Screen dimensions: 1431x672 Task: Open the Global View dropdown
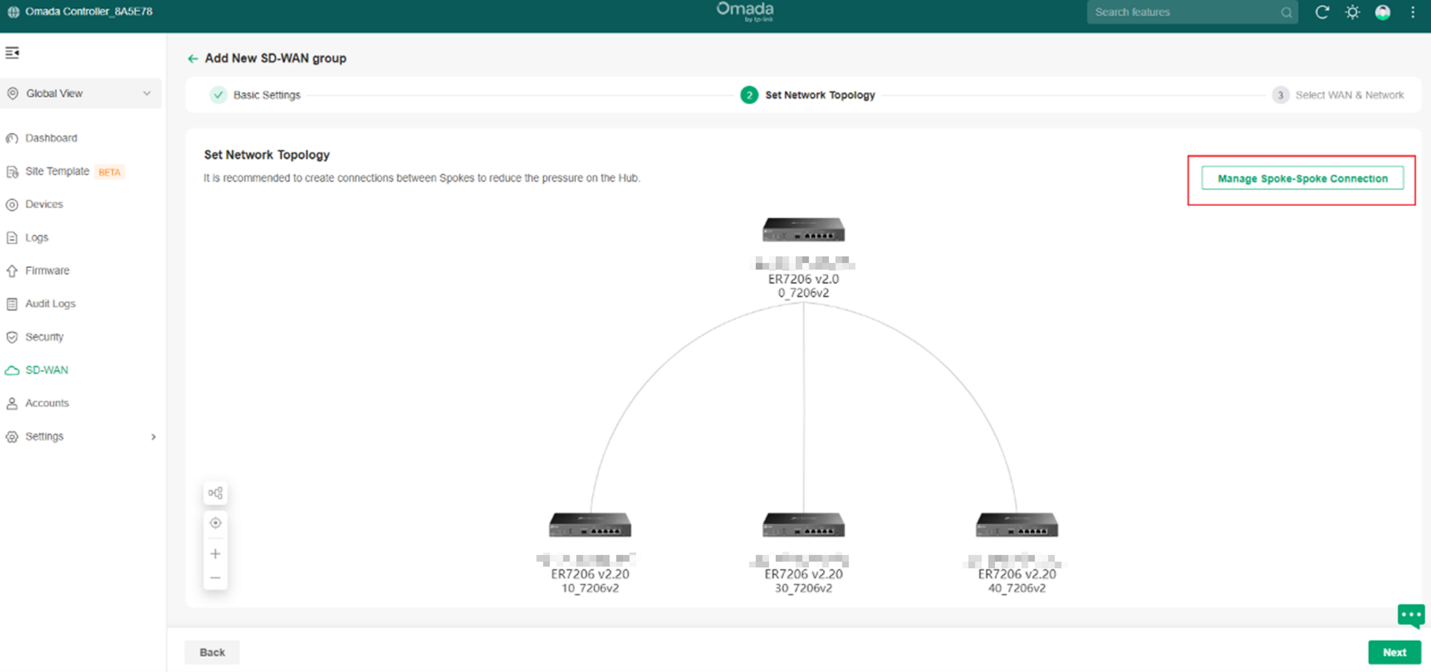click(x=81, y=93)
